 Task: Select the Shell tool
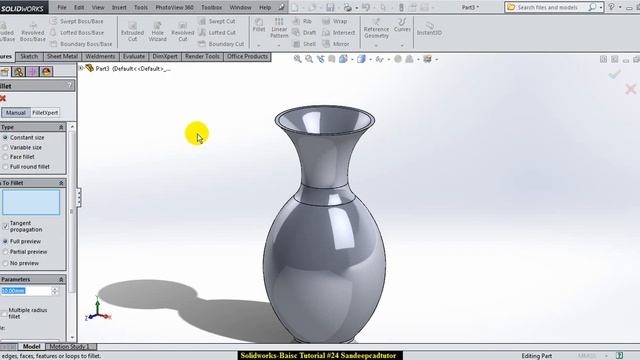pos(304,44)
